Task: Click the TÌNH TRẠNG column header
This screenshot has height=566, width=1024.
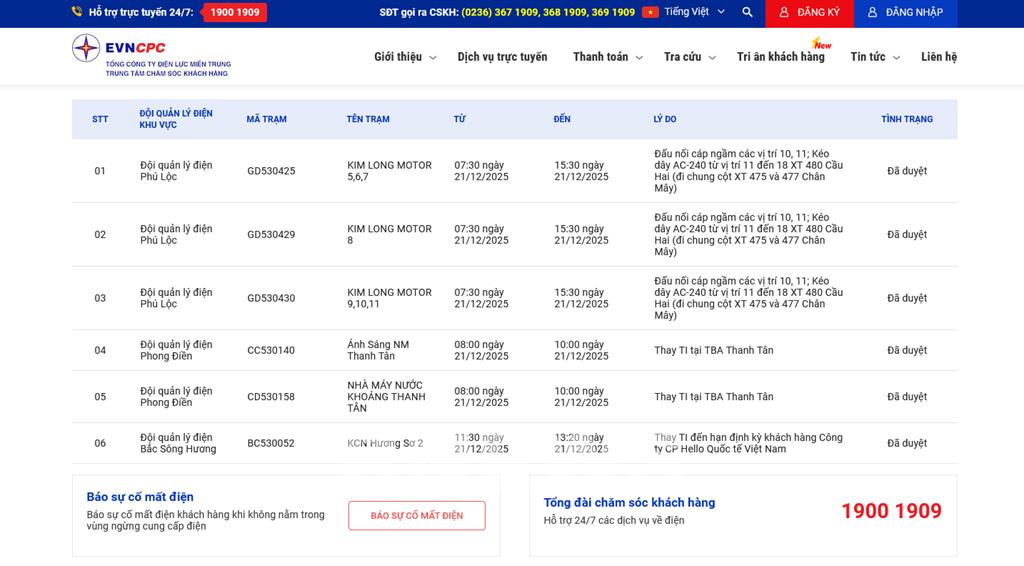Action: pyautogui.click(x=906, y=119)
